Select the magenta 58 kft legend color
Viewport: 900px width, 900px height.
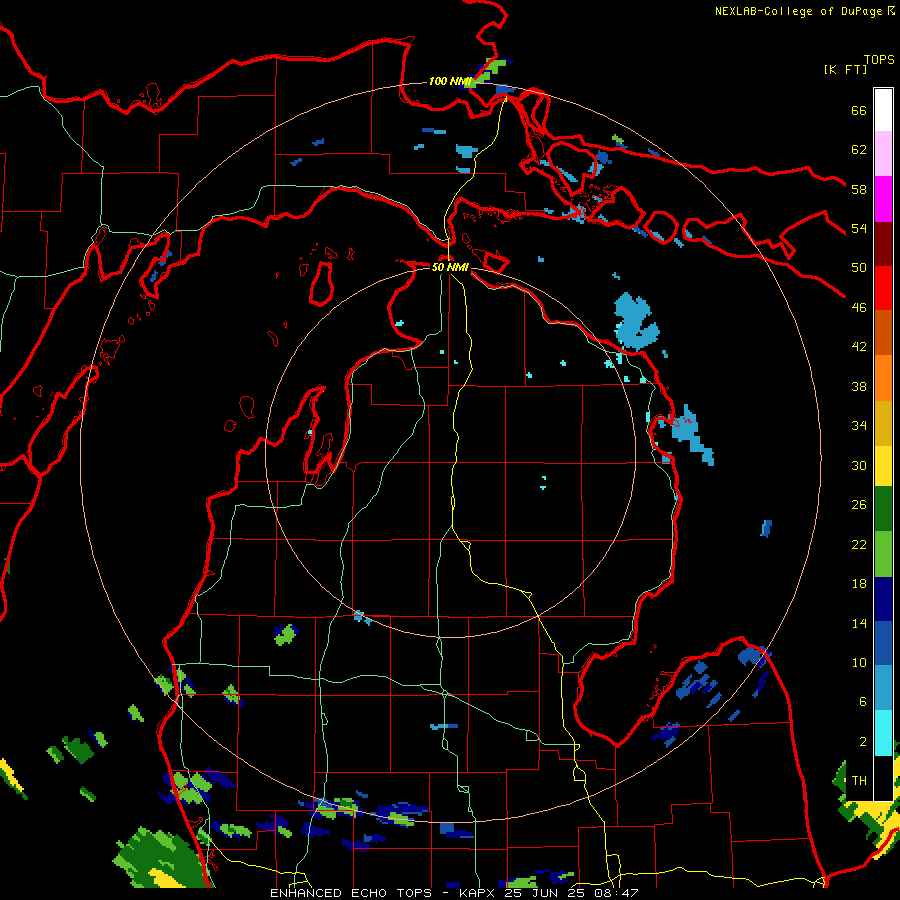pyautogui.click(x=883, y=199)
